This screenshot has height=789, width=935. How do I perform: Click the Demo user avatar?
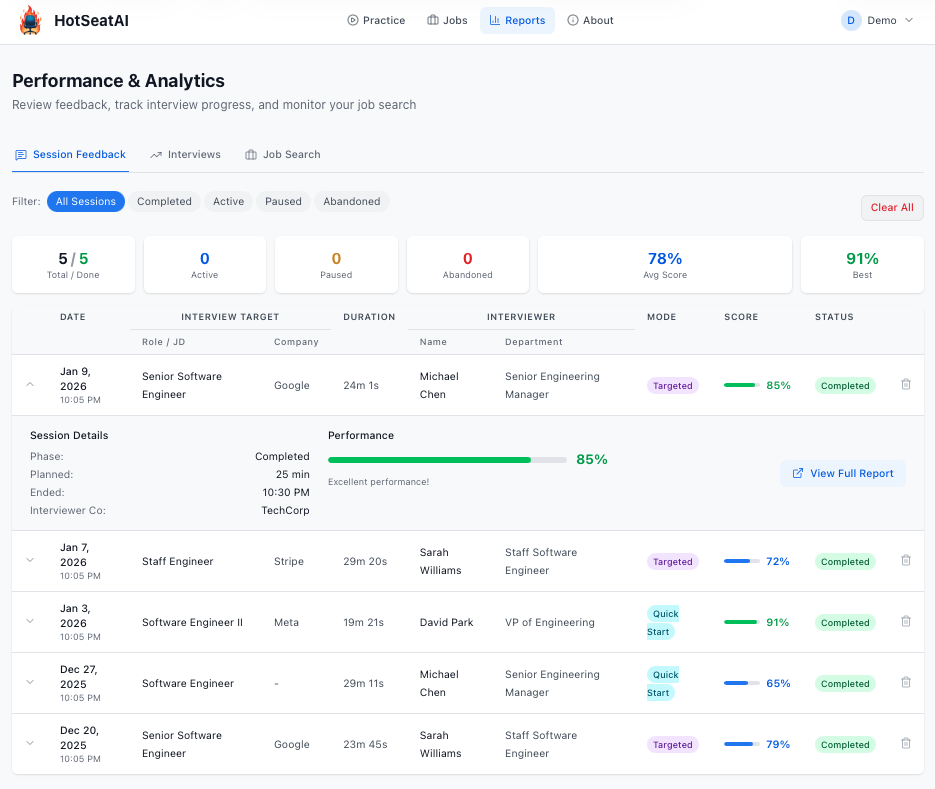coord(851,20)
